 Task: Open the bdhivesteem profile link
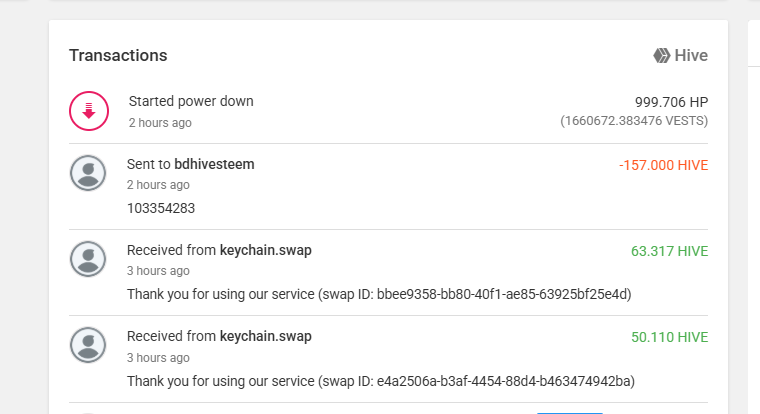coord(214,164)
